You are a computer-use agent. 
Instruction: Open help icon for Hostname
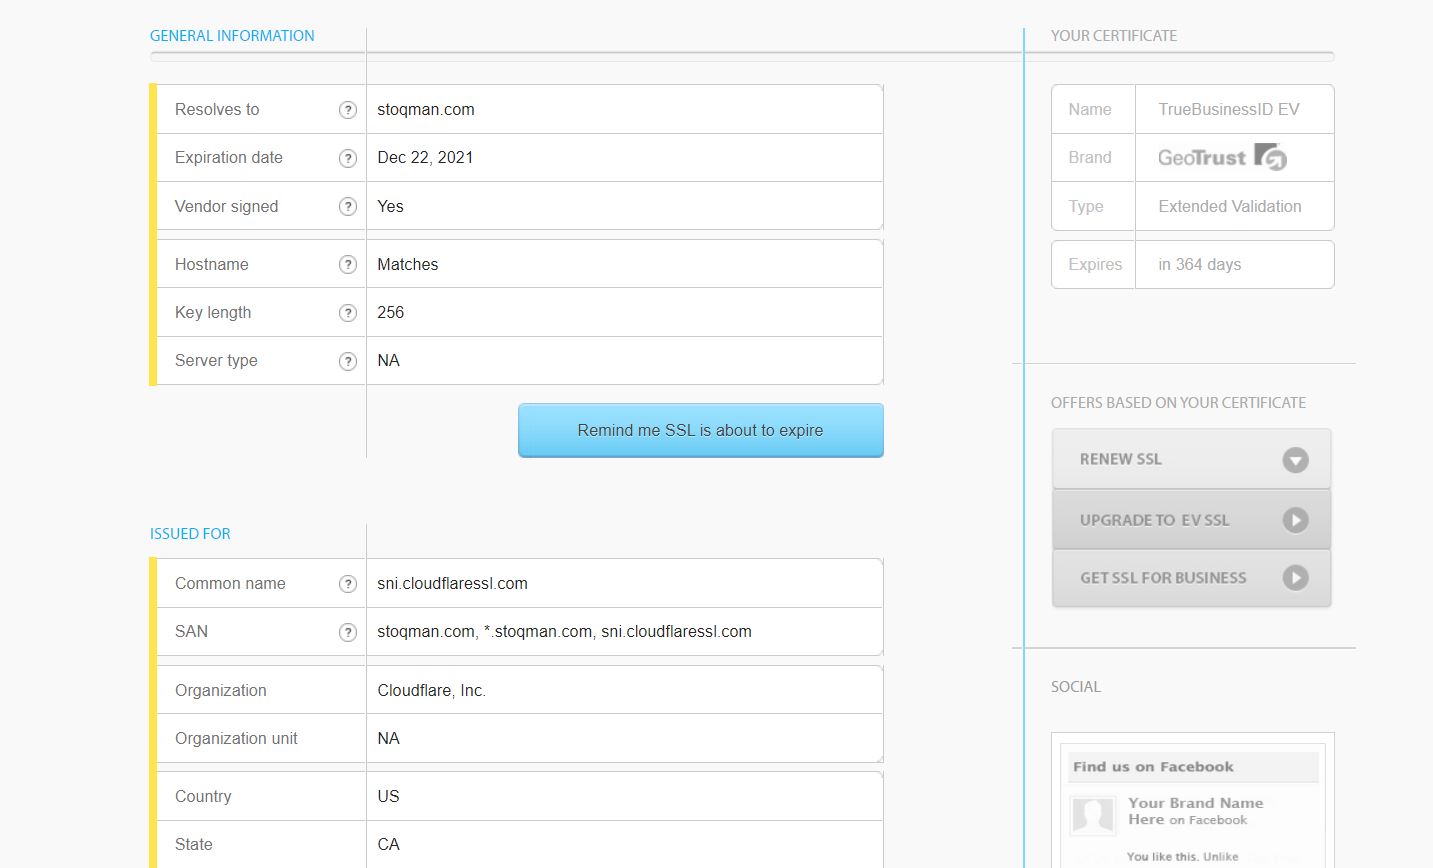tap(347, 265)
